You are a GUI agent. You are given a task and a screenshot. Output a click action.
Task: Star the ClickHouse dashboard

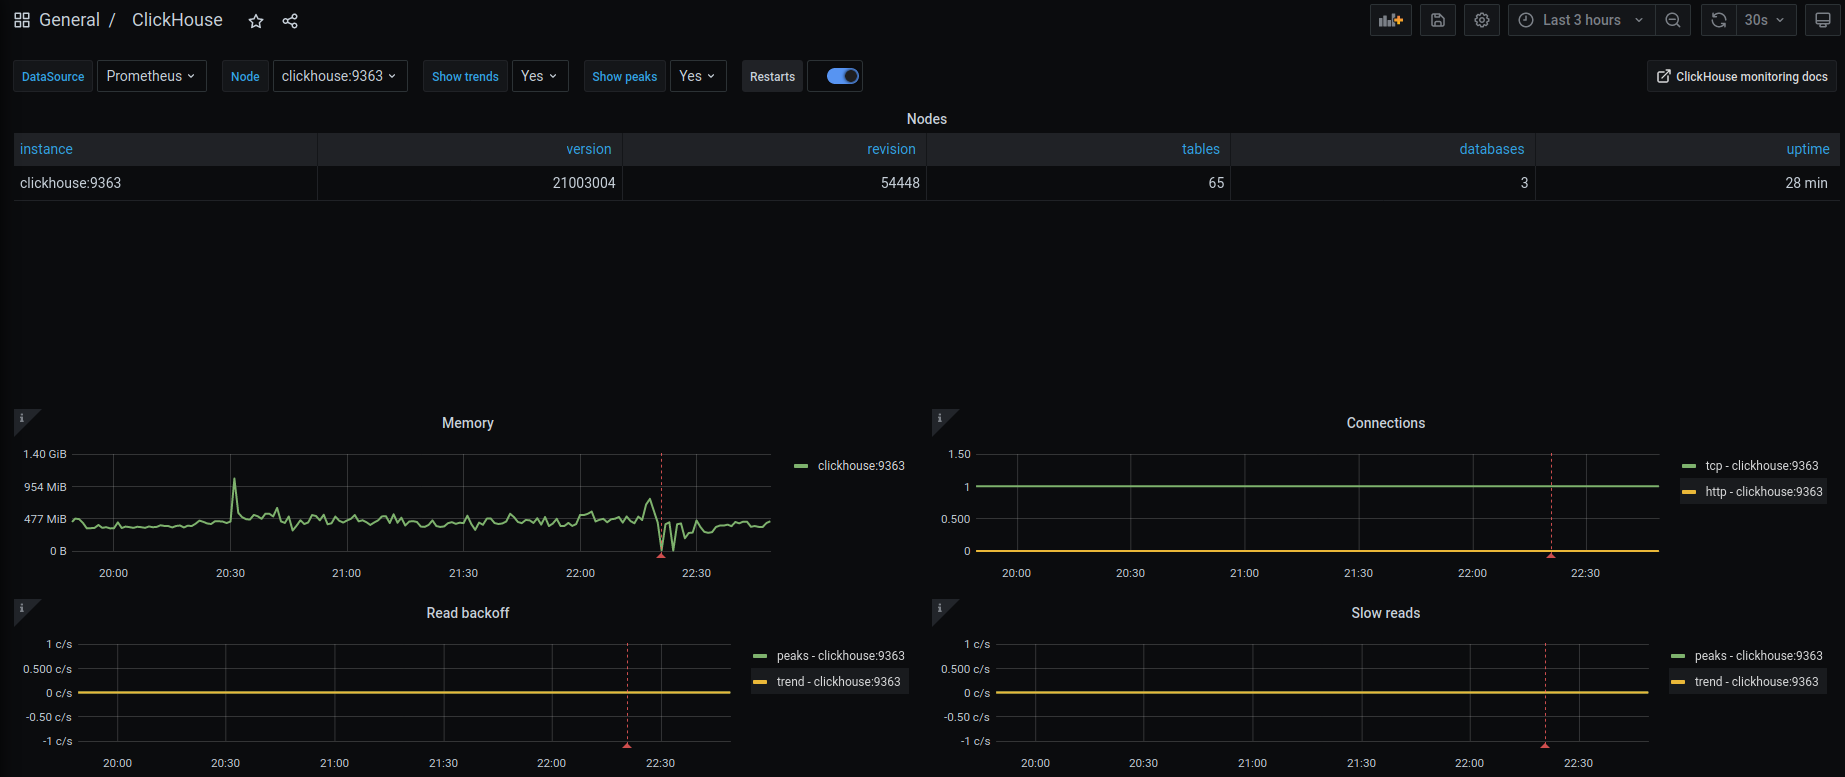(x=256, y=21)
